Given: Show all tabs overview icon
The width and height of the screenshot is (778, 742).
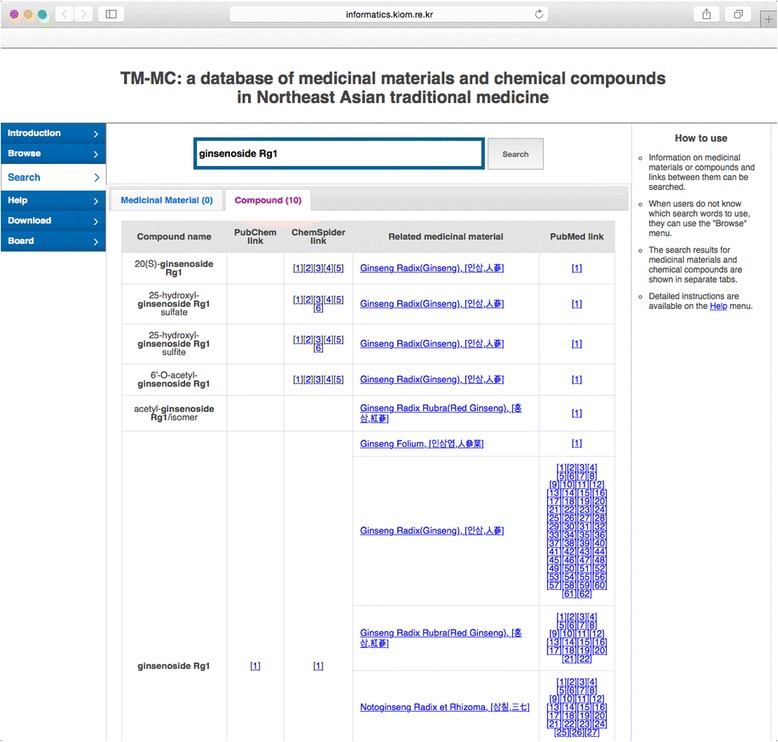Looking at the screenshot, I should (738, 14).
